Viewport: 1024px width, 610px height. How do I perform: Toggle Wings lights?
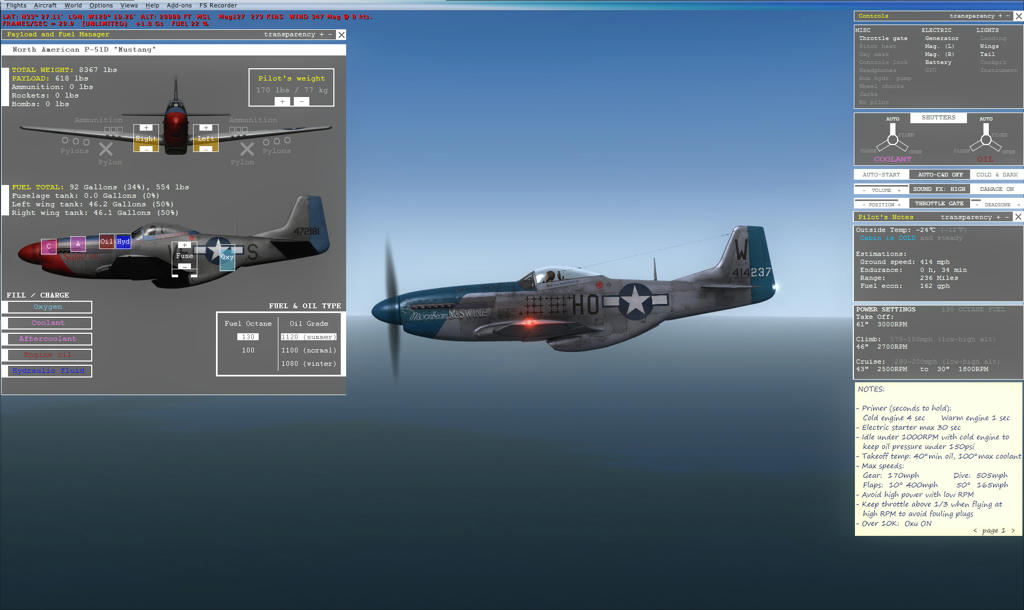coord(989,46)
